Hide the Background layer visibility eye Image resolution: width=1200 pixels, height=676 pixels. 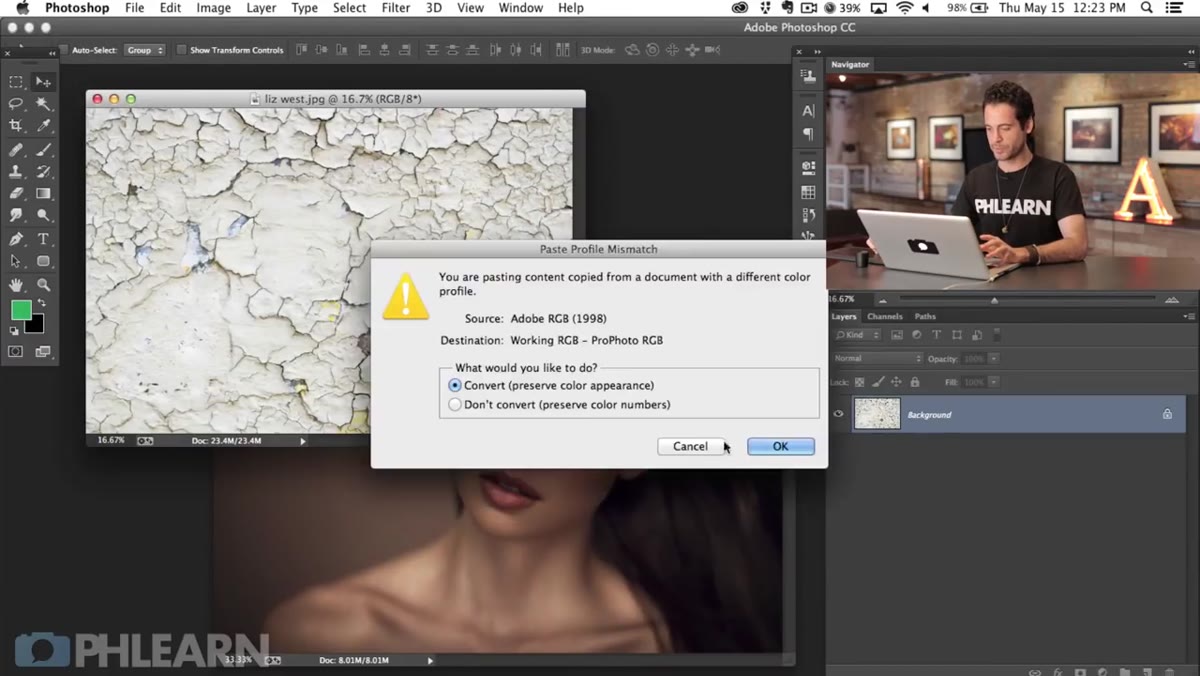839,414
